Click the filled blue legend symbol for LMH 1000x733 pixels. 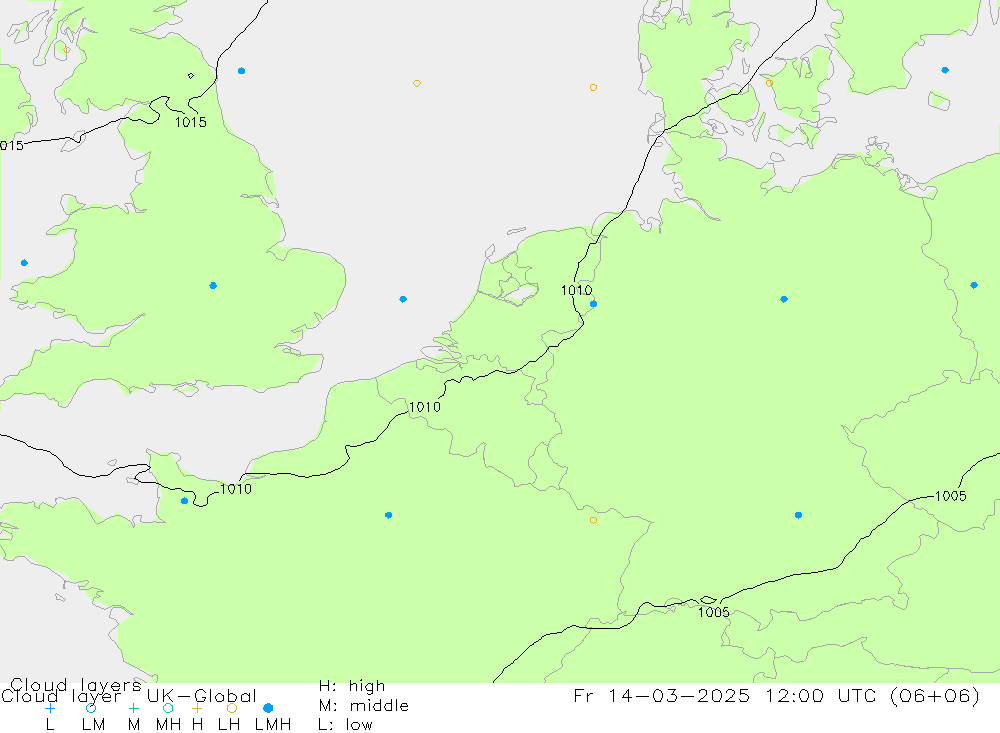point(268,708)
